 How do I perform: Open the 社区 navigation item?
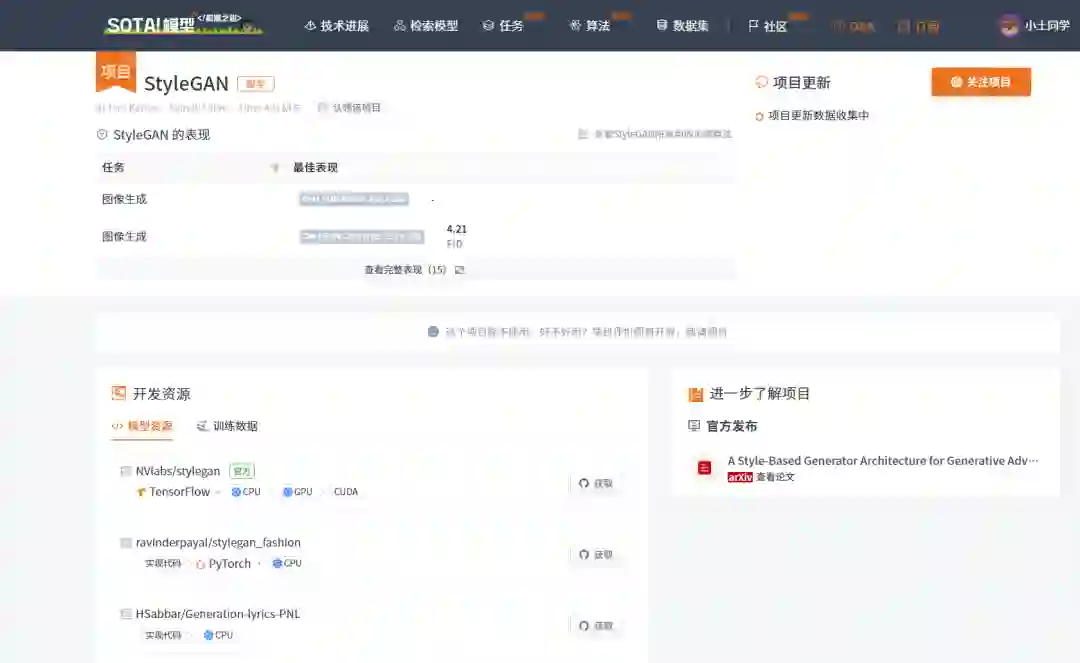coord(767,25)
